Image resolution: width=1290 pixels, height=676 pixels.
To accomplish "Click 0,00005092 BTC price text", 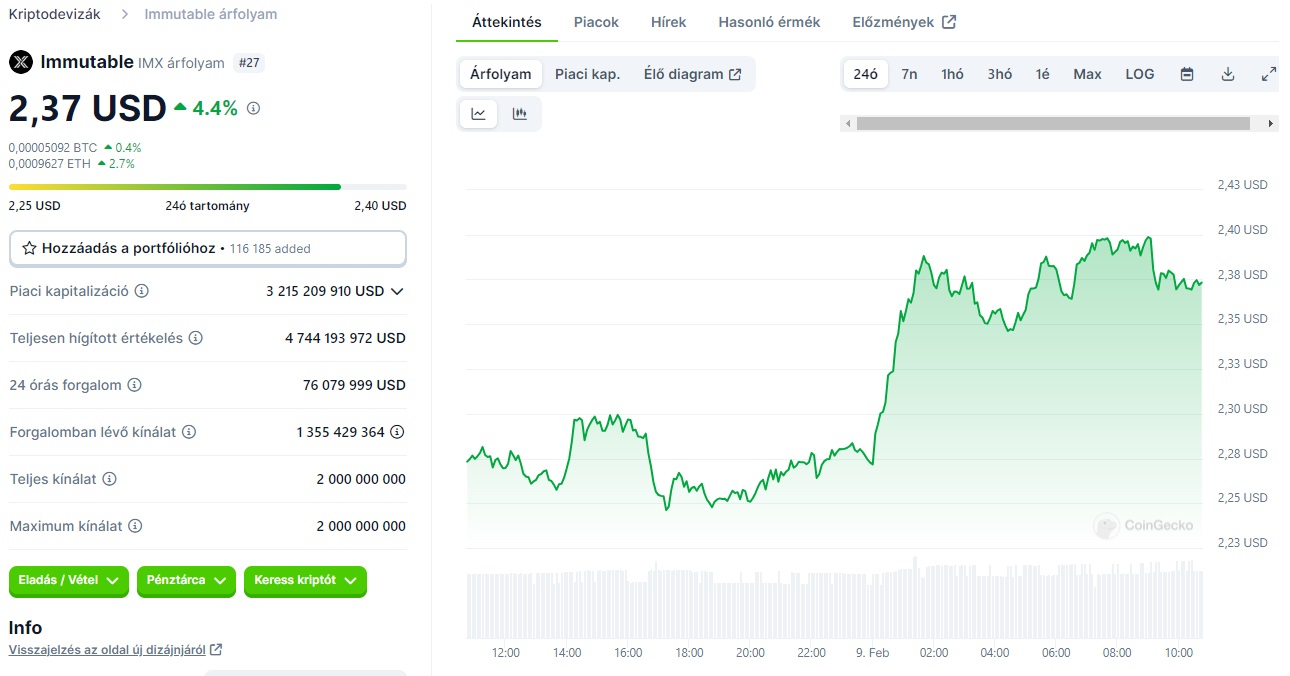I will tap(53, 147).
